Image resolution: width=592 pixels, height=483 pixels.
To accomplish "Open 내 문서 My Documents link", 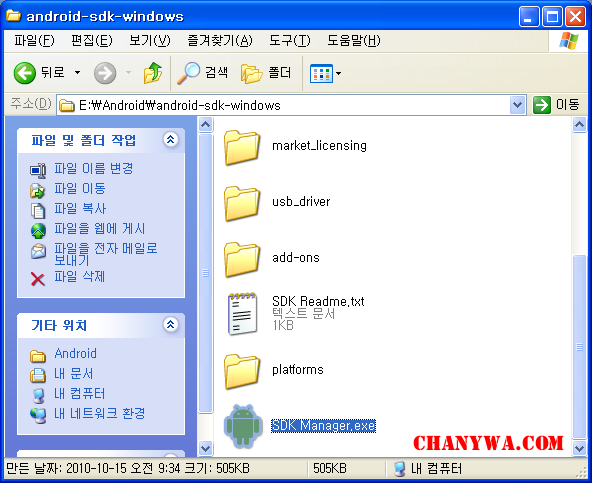I will click(74, 373).
